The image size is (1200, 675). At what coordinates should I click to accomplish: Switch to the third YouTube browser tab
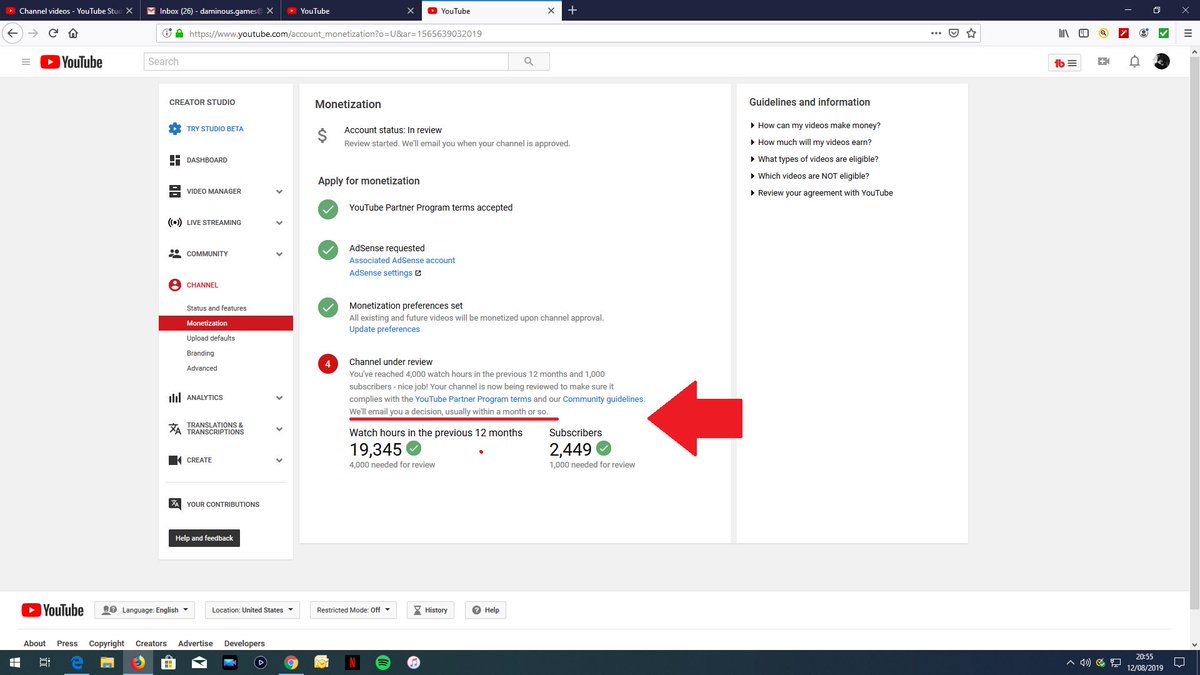[348, 10]
